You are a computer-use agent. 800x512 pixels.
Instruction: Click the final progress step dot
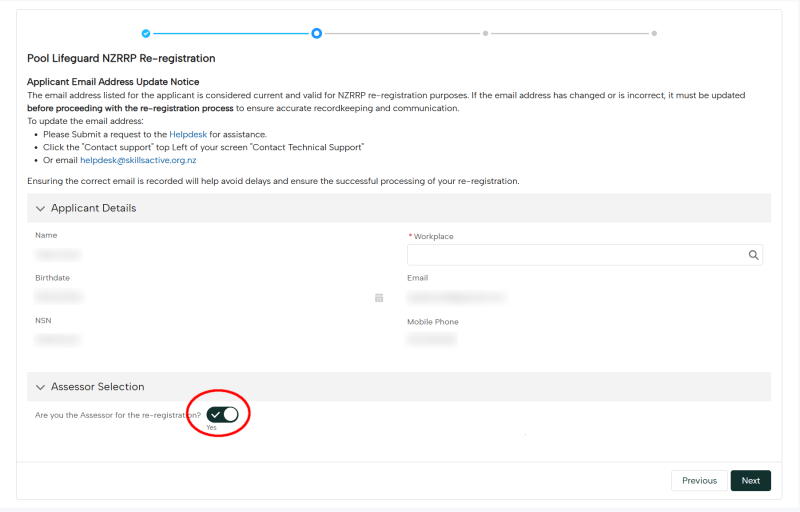[654, 34]
